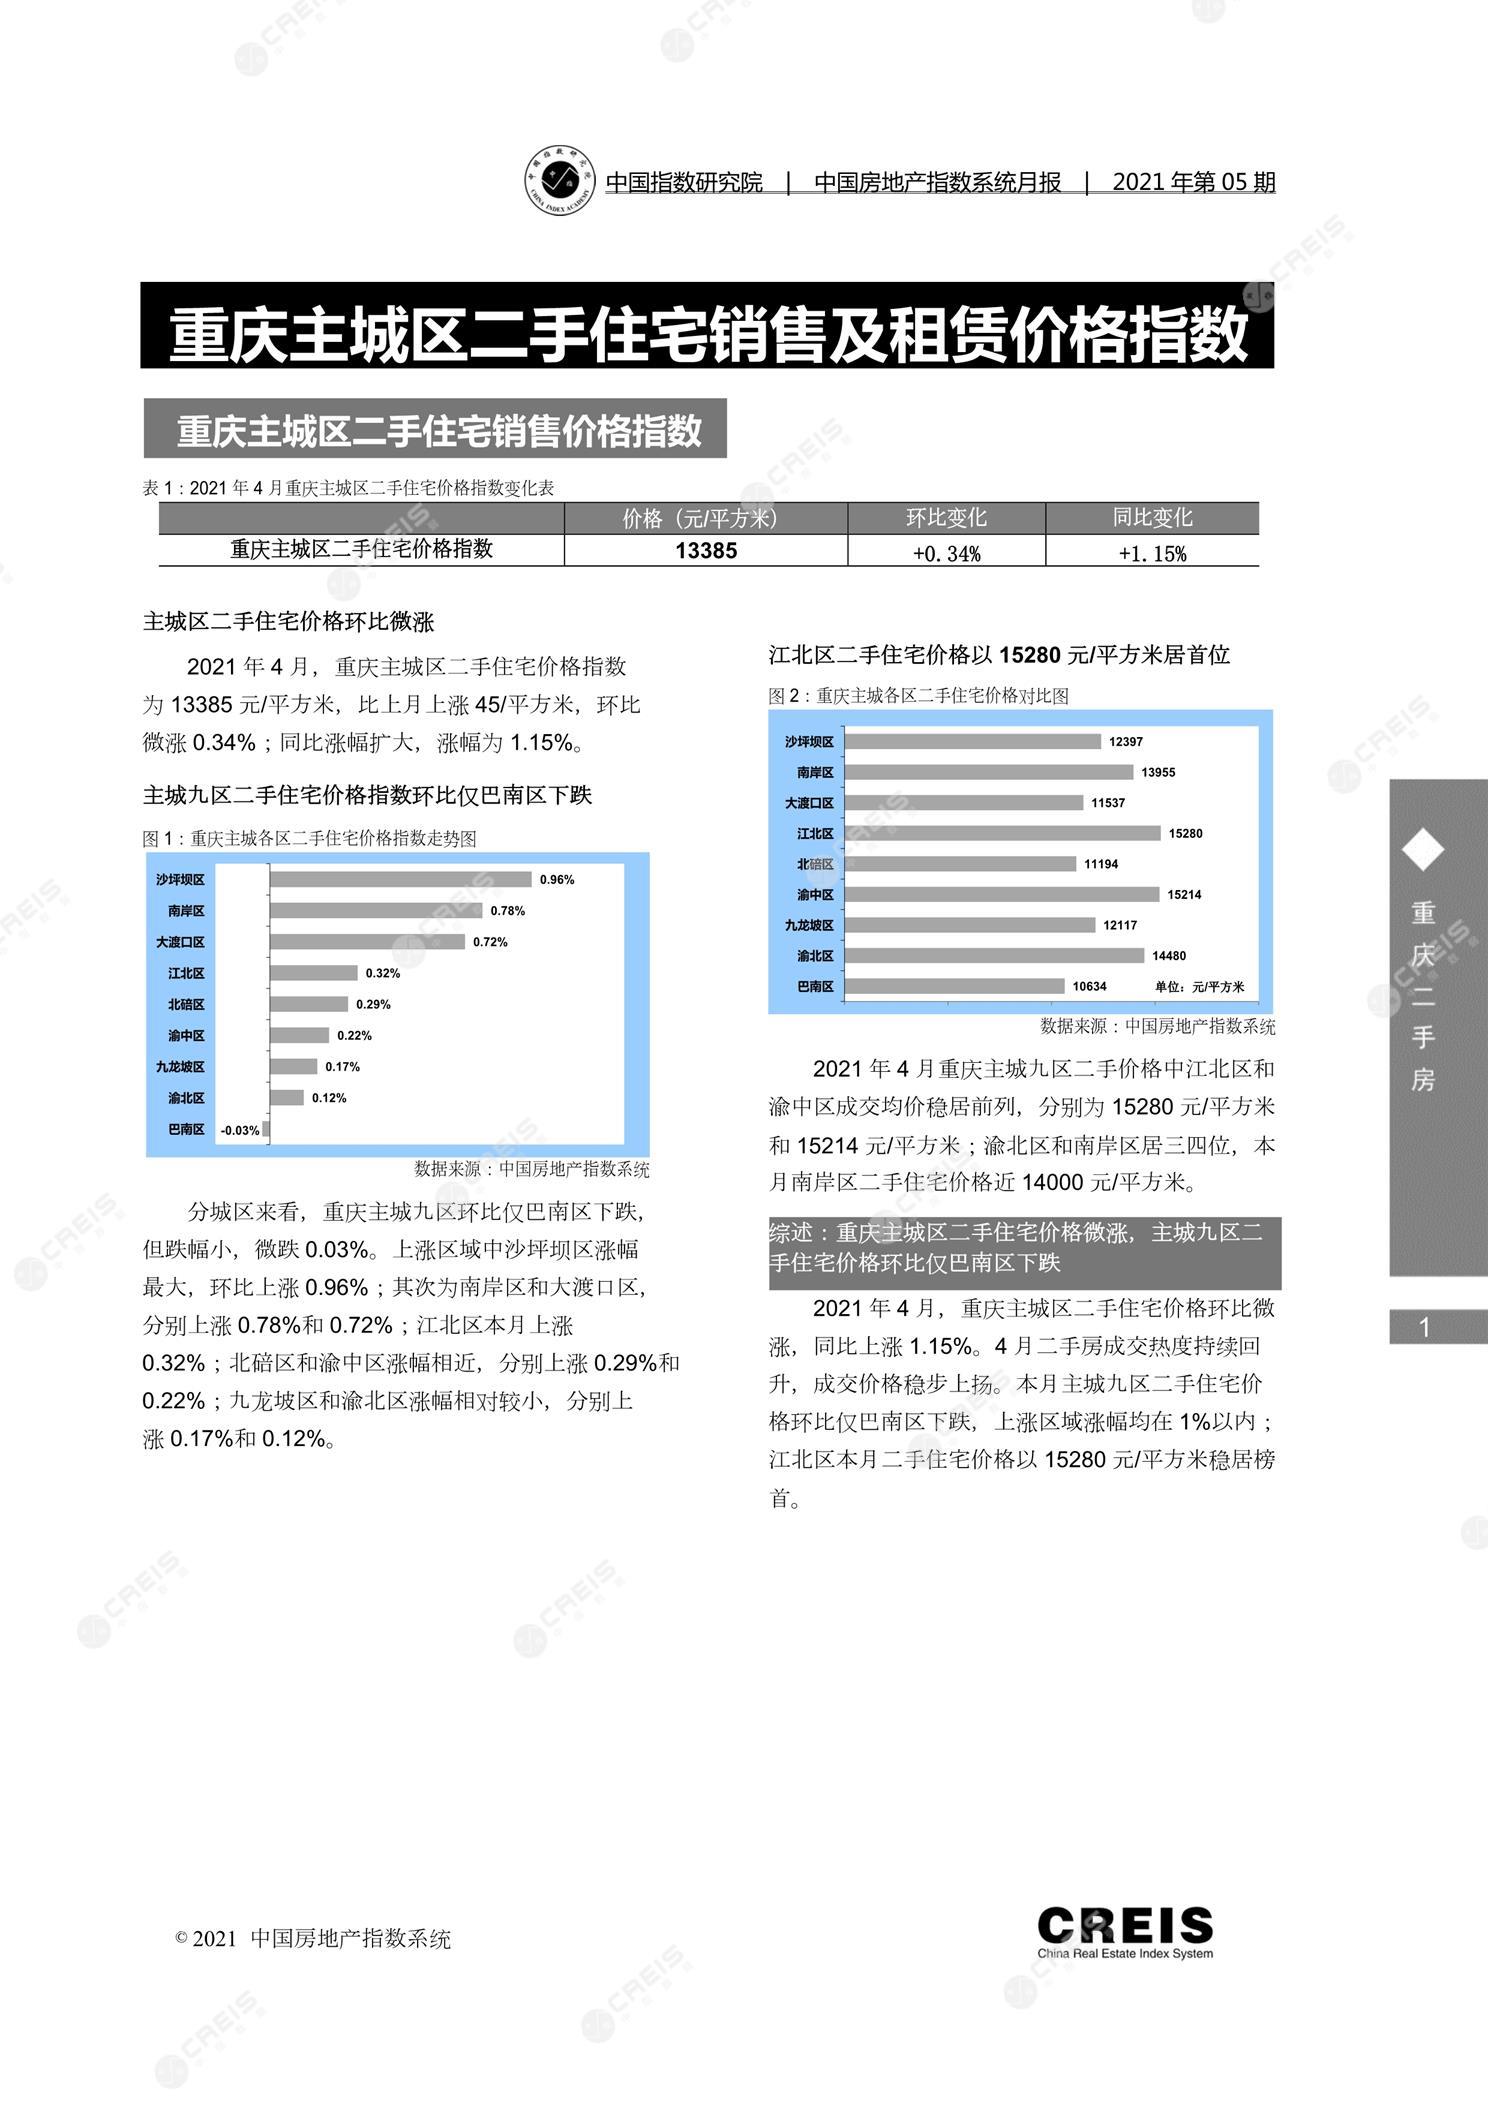This screenshot has width=1488, height=2104.
Task: Click the data source note under Figure 1
Action: click(x=531, y=1169)
